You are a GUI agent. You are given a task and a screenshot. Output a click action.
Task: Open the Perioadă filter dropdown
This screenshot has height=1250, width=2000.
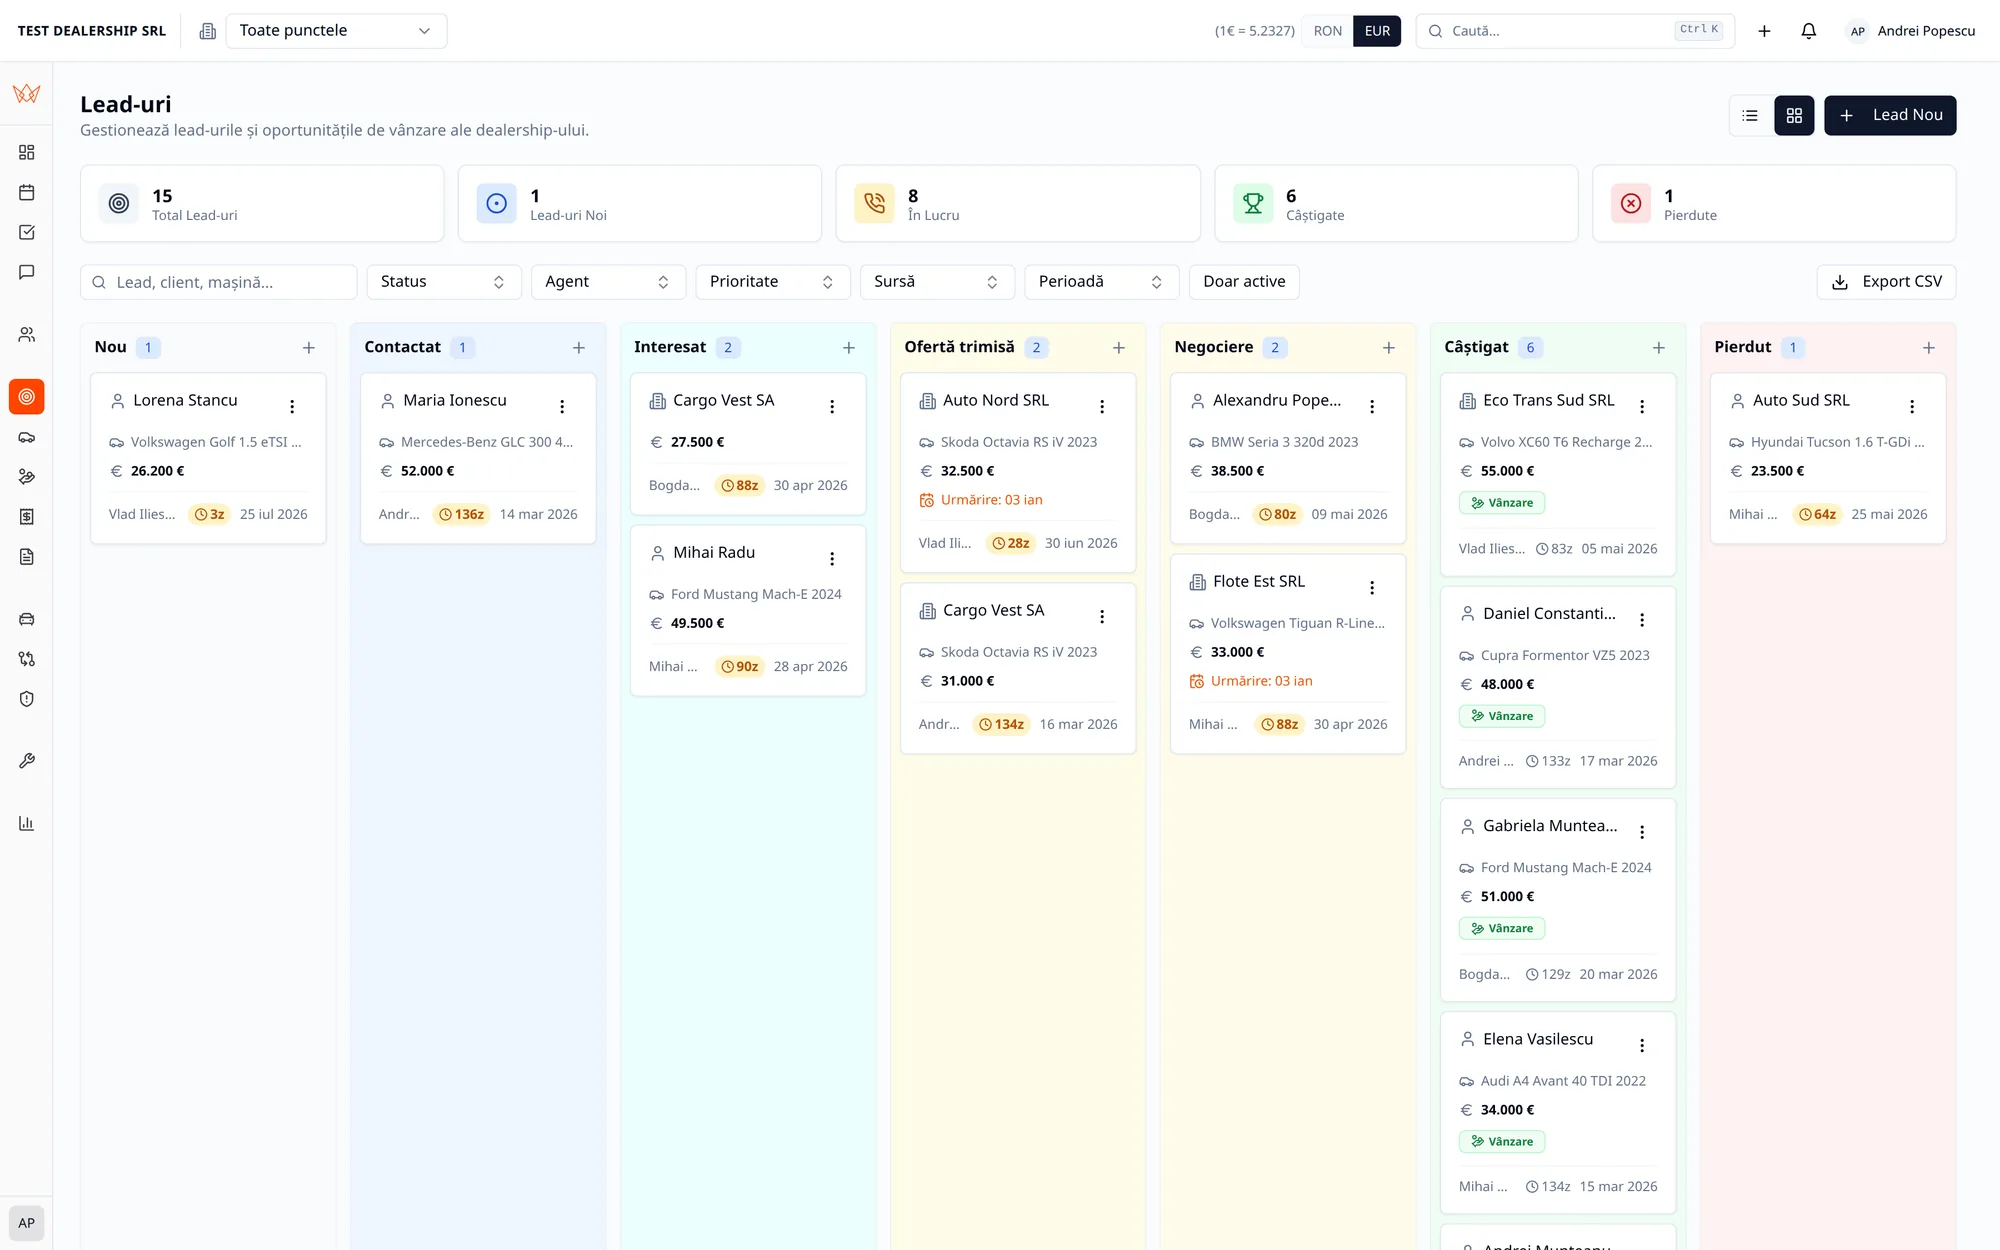pos(1102,282)
